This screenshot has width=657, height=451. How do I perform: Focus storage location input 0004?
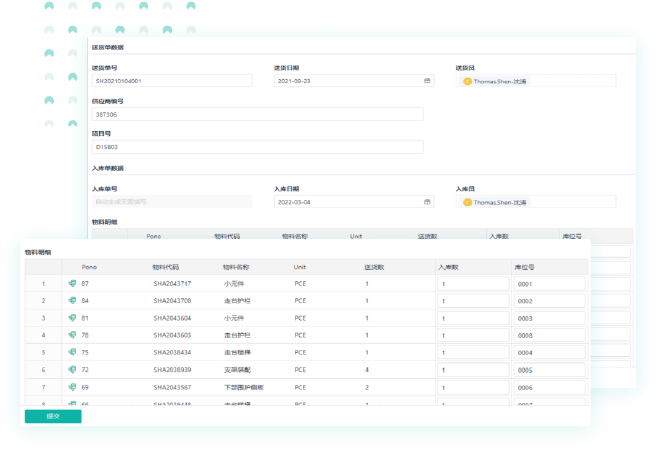549,353
